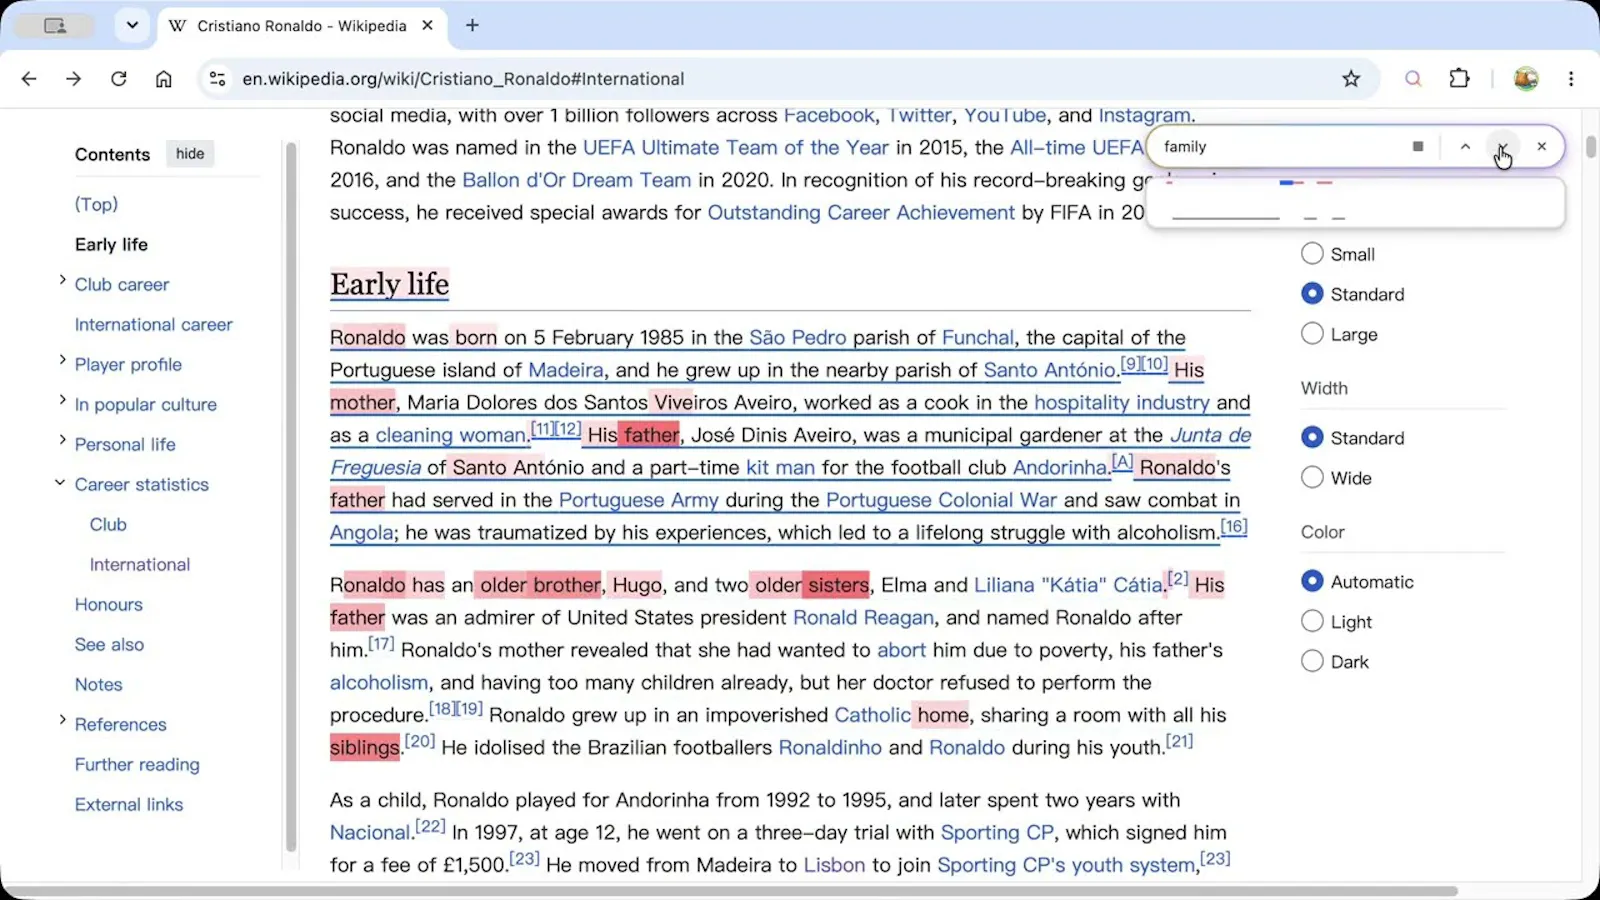Open a new tab with plus icon

point(473,26)
